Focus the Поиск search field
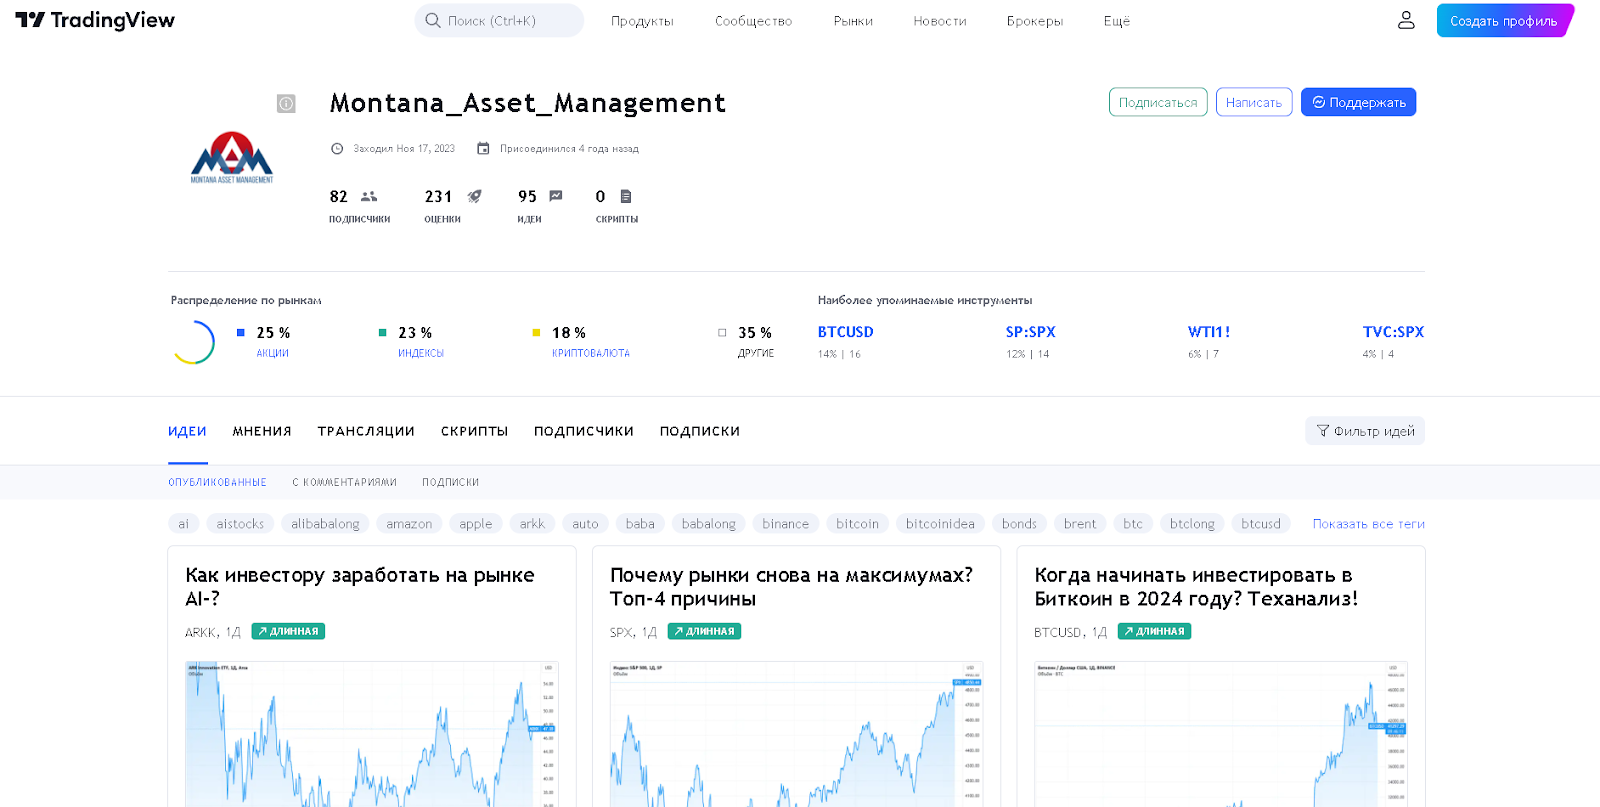1600x807 pixels. (499, 20)
